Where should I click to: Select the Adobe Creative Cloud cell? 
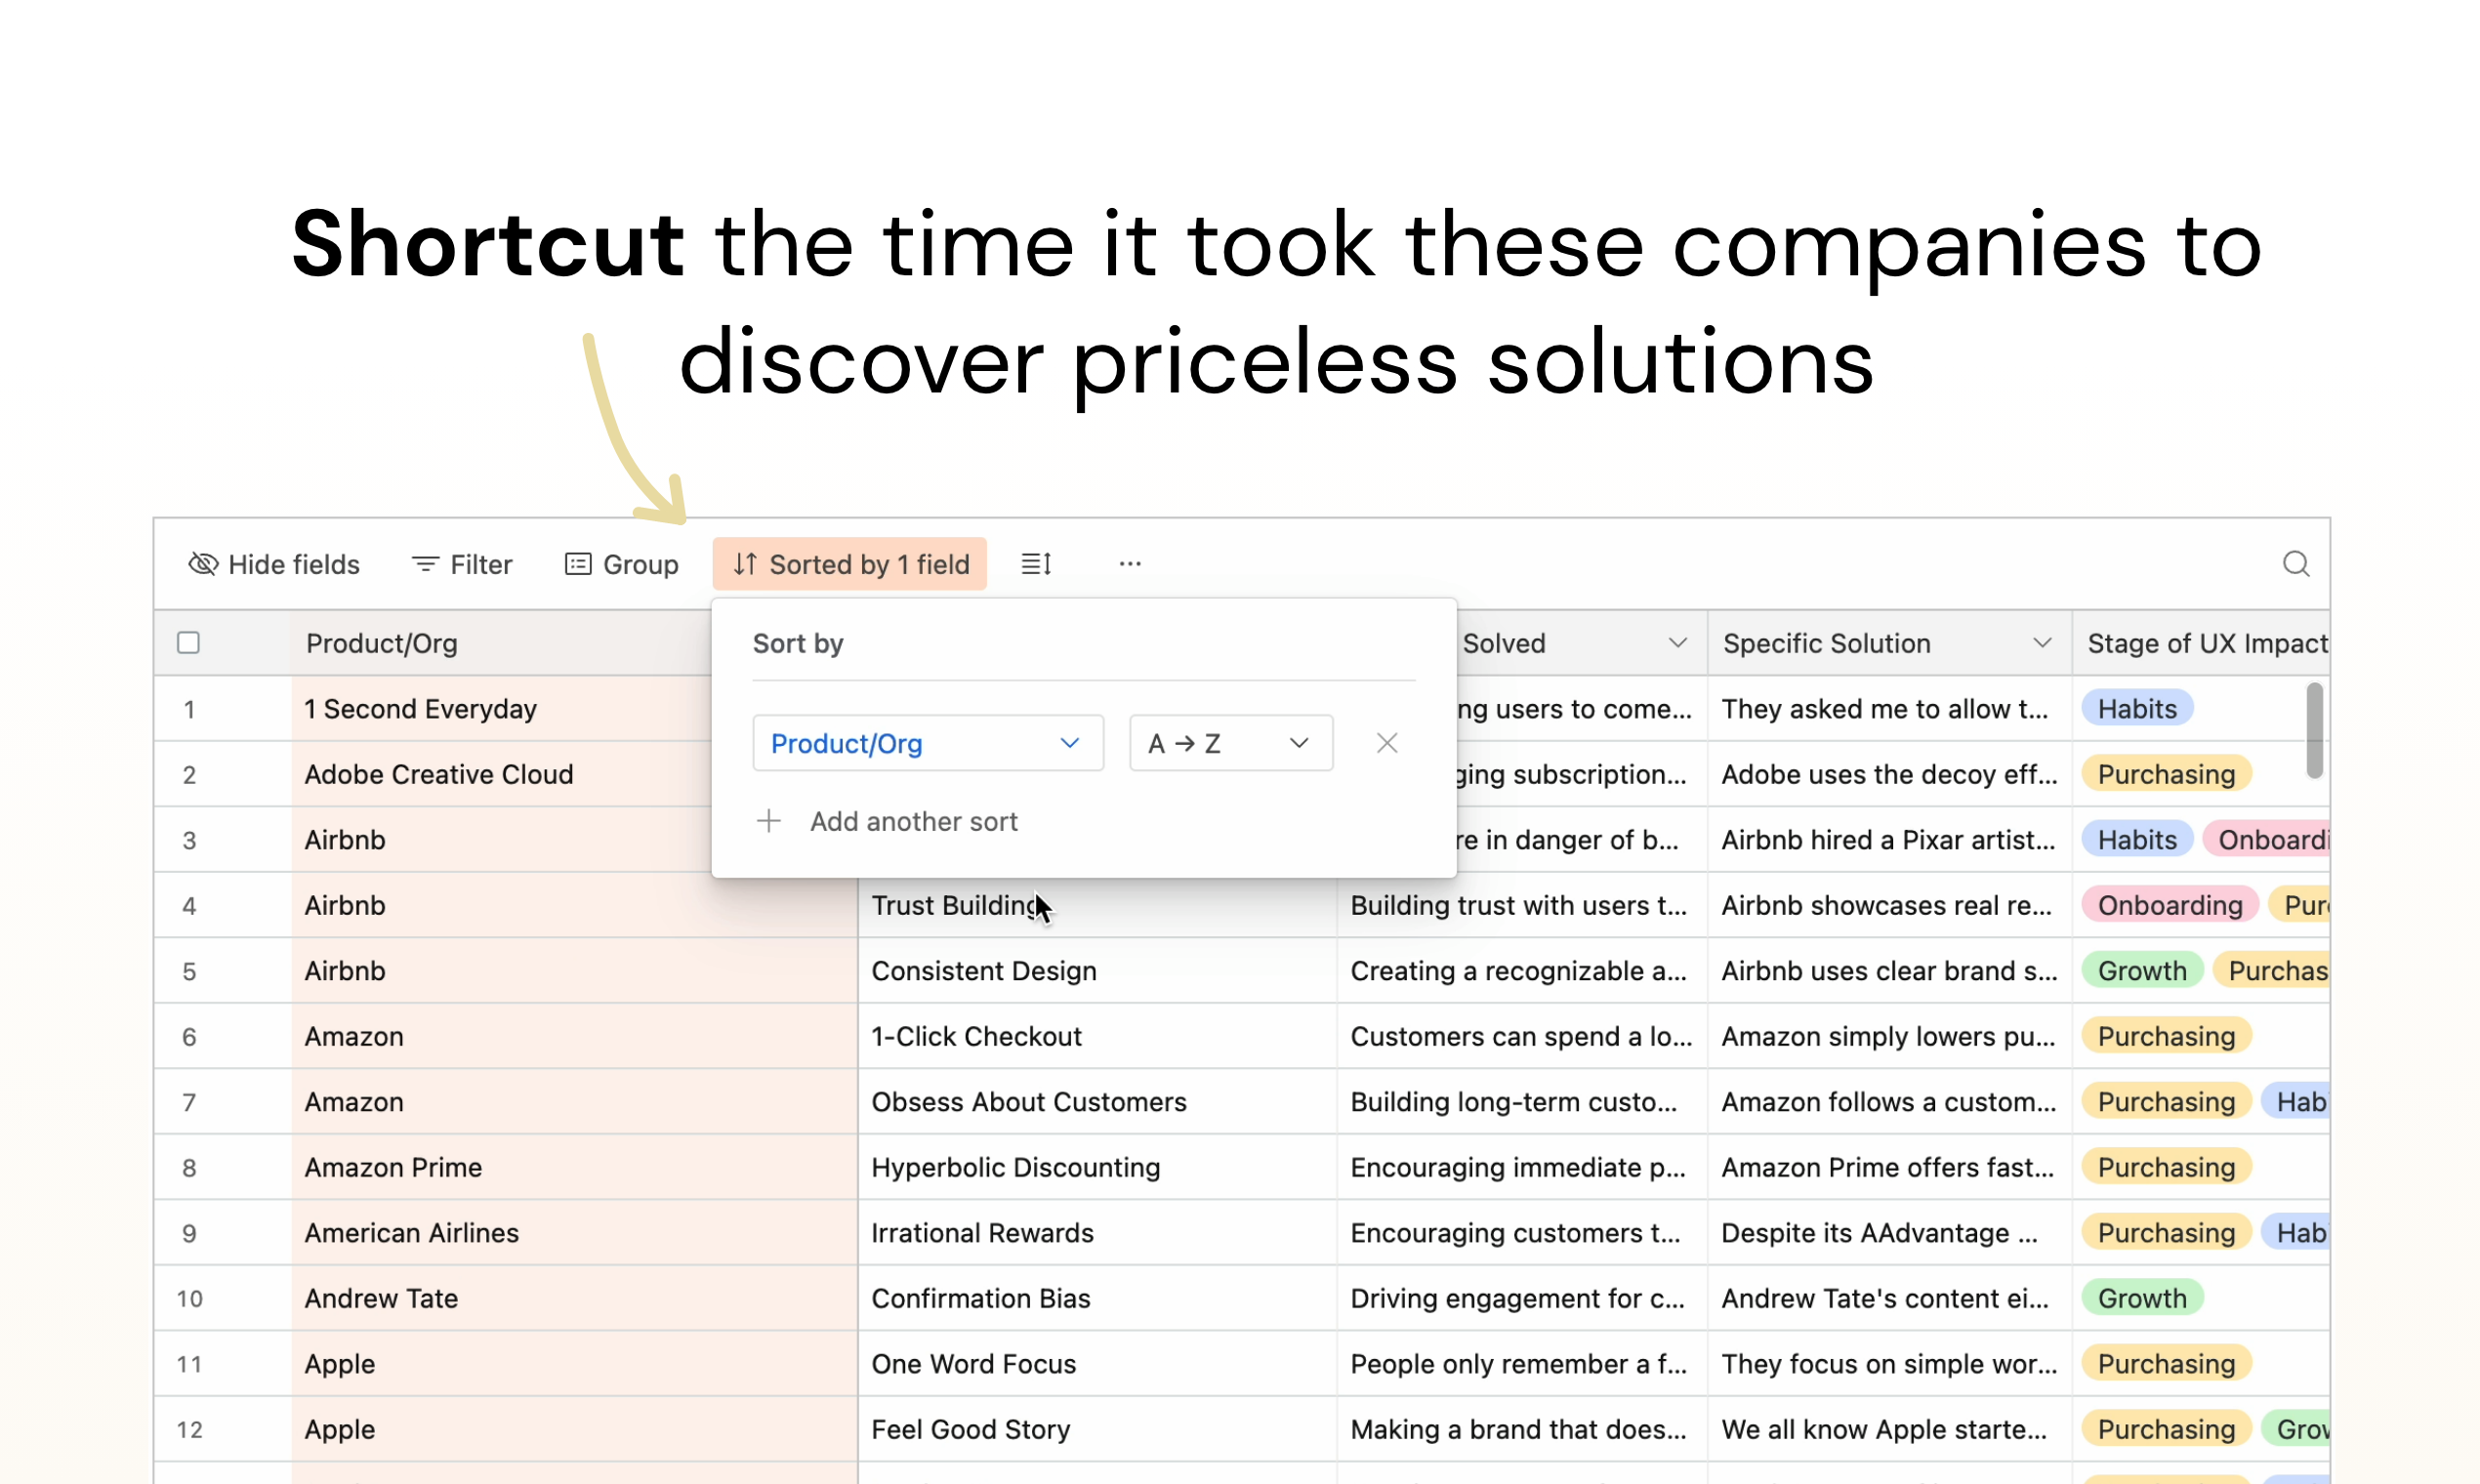(x=502, y=774)
